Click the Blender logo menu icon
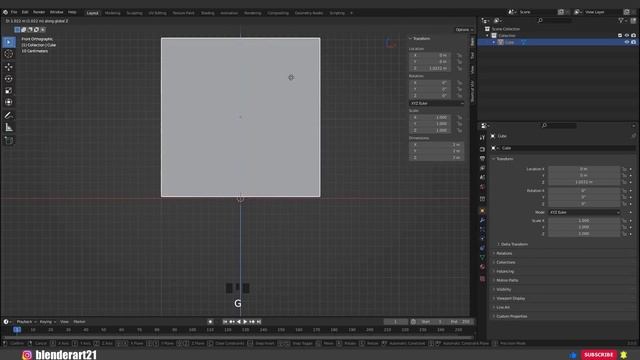The width and height of the screenshot is (640, 360). [5, 12]
